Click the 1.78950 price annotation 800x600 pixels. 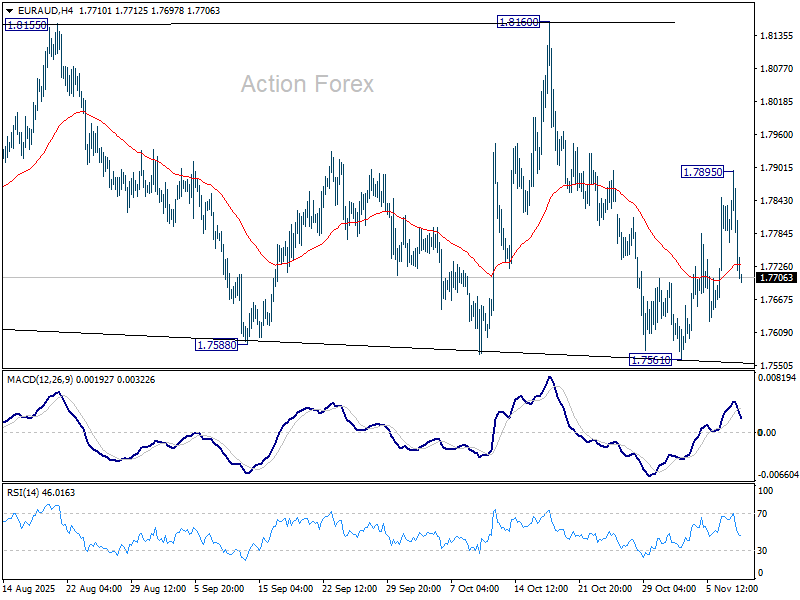pyautogui.click(x=702, y=172)
